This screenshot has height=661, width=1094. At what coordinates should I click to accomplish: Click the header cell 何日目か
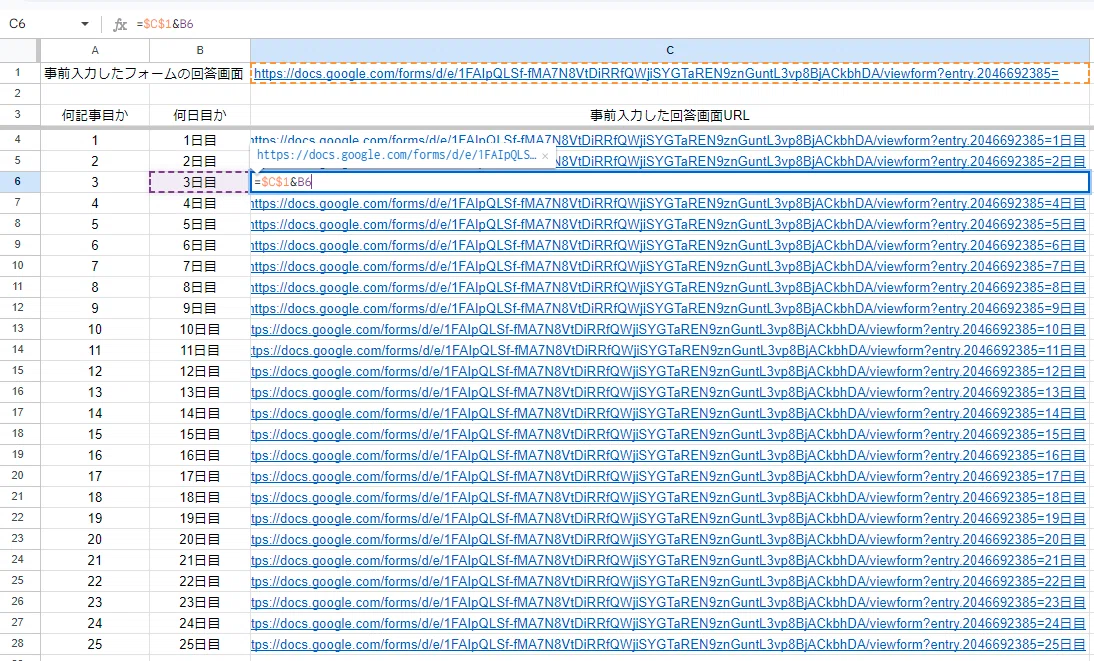coord(200,115)
